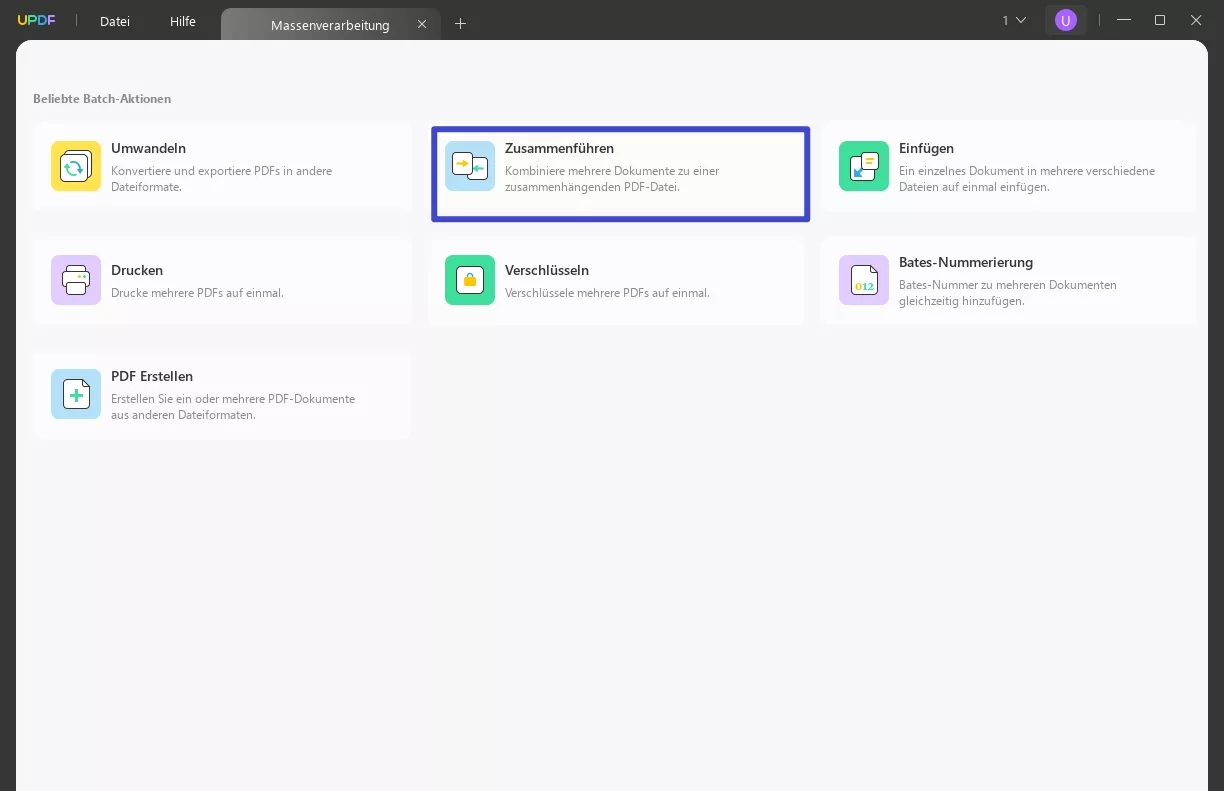This screenshot has height=791, width=1224.
Task: Select the Verschlüsseln lock icon
Action: 469,280
